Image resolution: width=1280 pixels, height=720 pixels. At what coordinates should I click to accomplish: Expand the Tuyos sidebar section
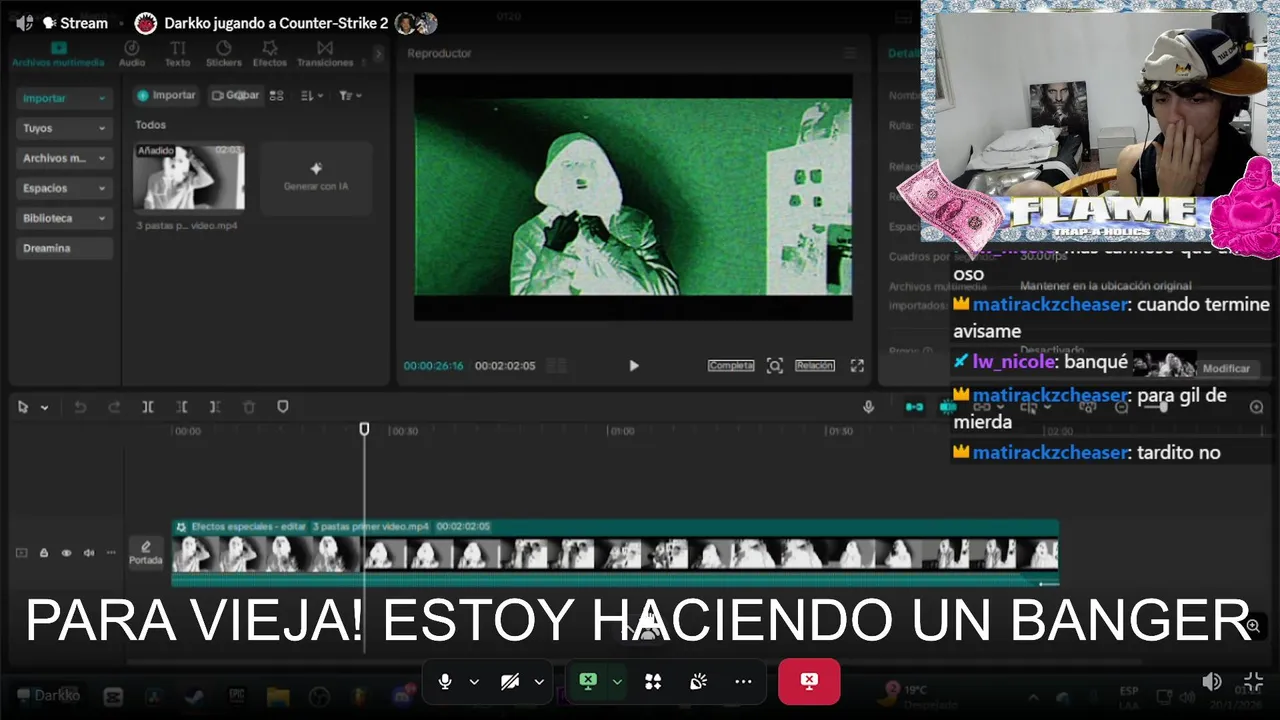[x=64, y=128]
